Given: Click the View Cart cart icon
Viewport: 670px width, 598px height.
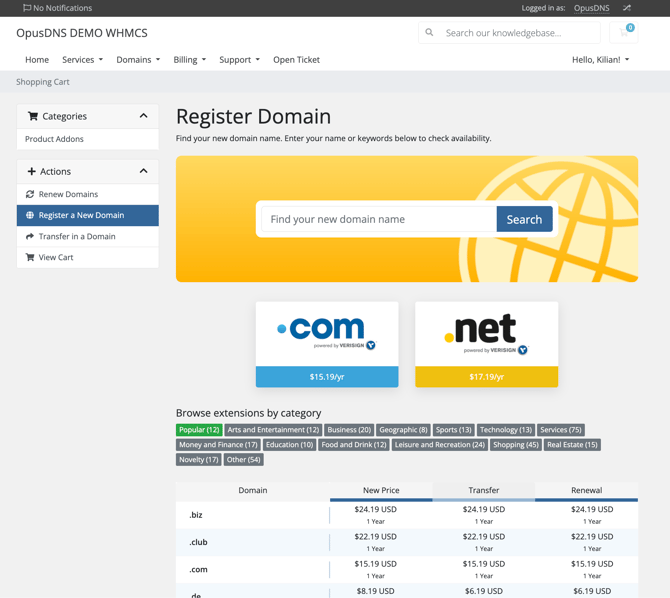Looking at the screenshot, I should (30, 257).
